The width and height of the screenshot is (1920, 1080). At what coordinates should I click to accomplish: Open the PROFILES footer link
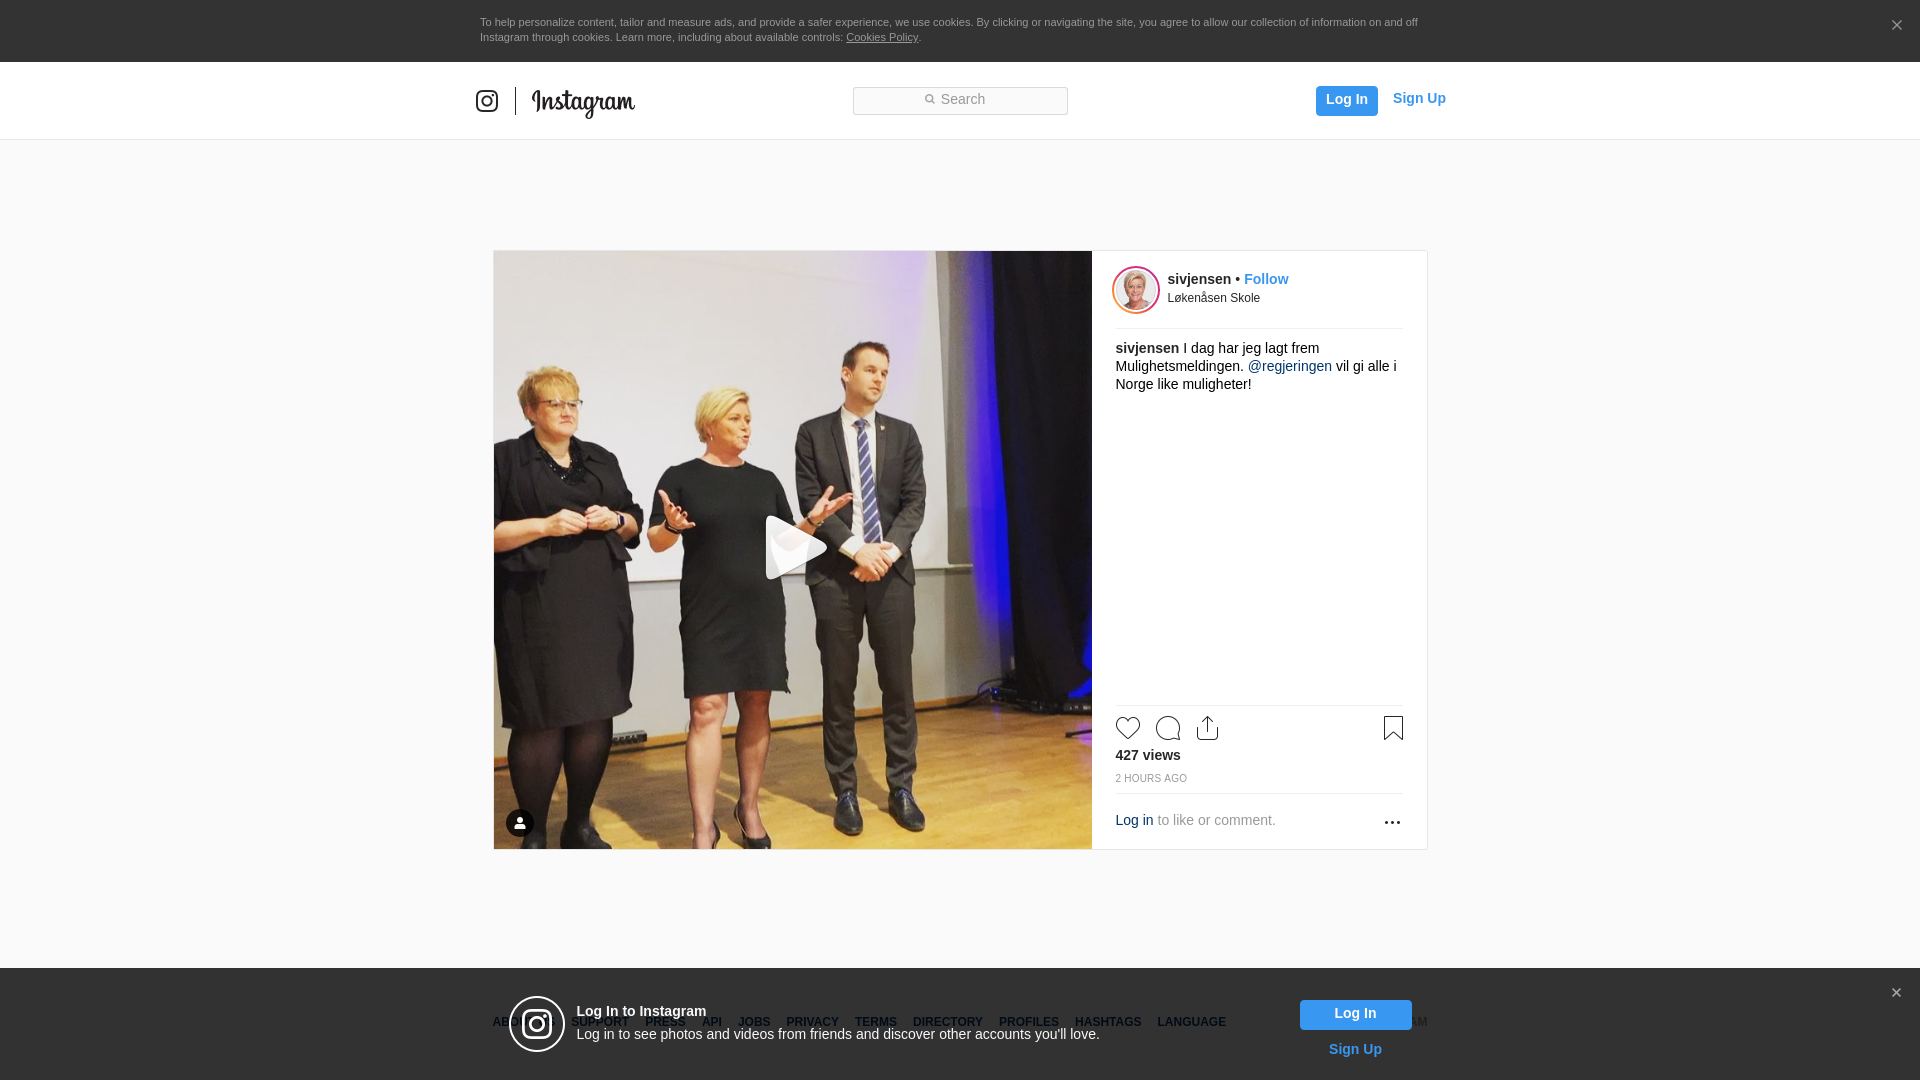click(1029, 1022)
